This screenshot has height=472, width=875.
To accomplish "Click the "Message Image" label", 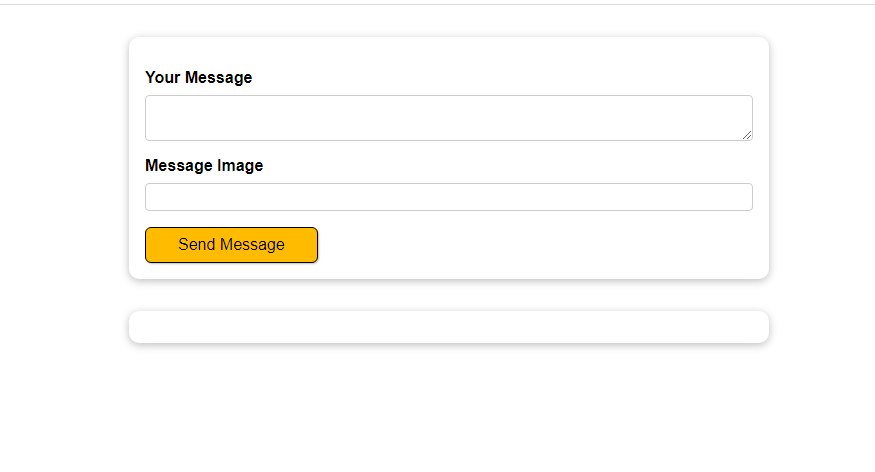I will (x=204, y=165).
